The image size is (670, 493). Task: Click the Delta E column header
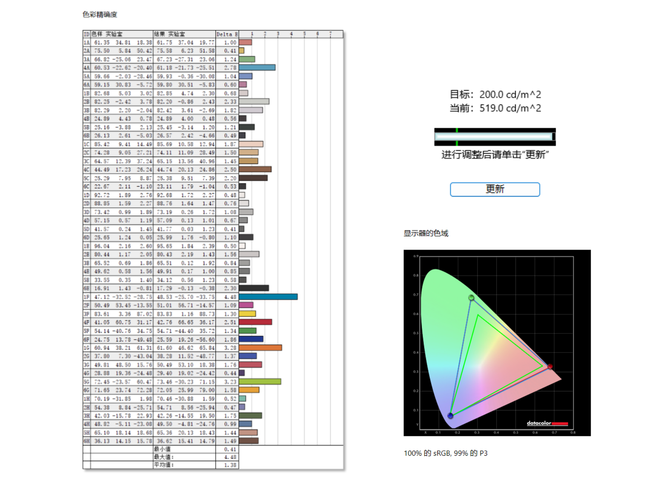pyautogui.click(x=227, y=34)
